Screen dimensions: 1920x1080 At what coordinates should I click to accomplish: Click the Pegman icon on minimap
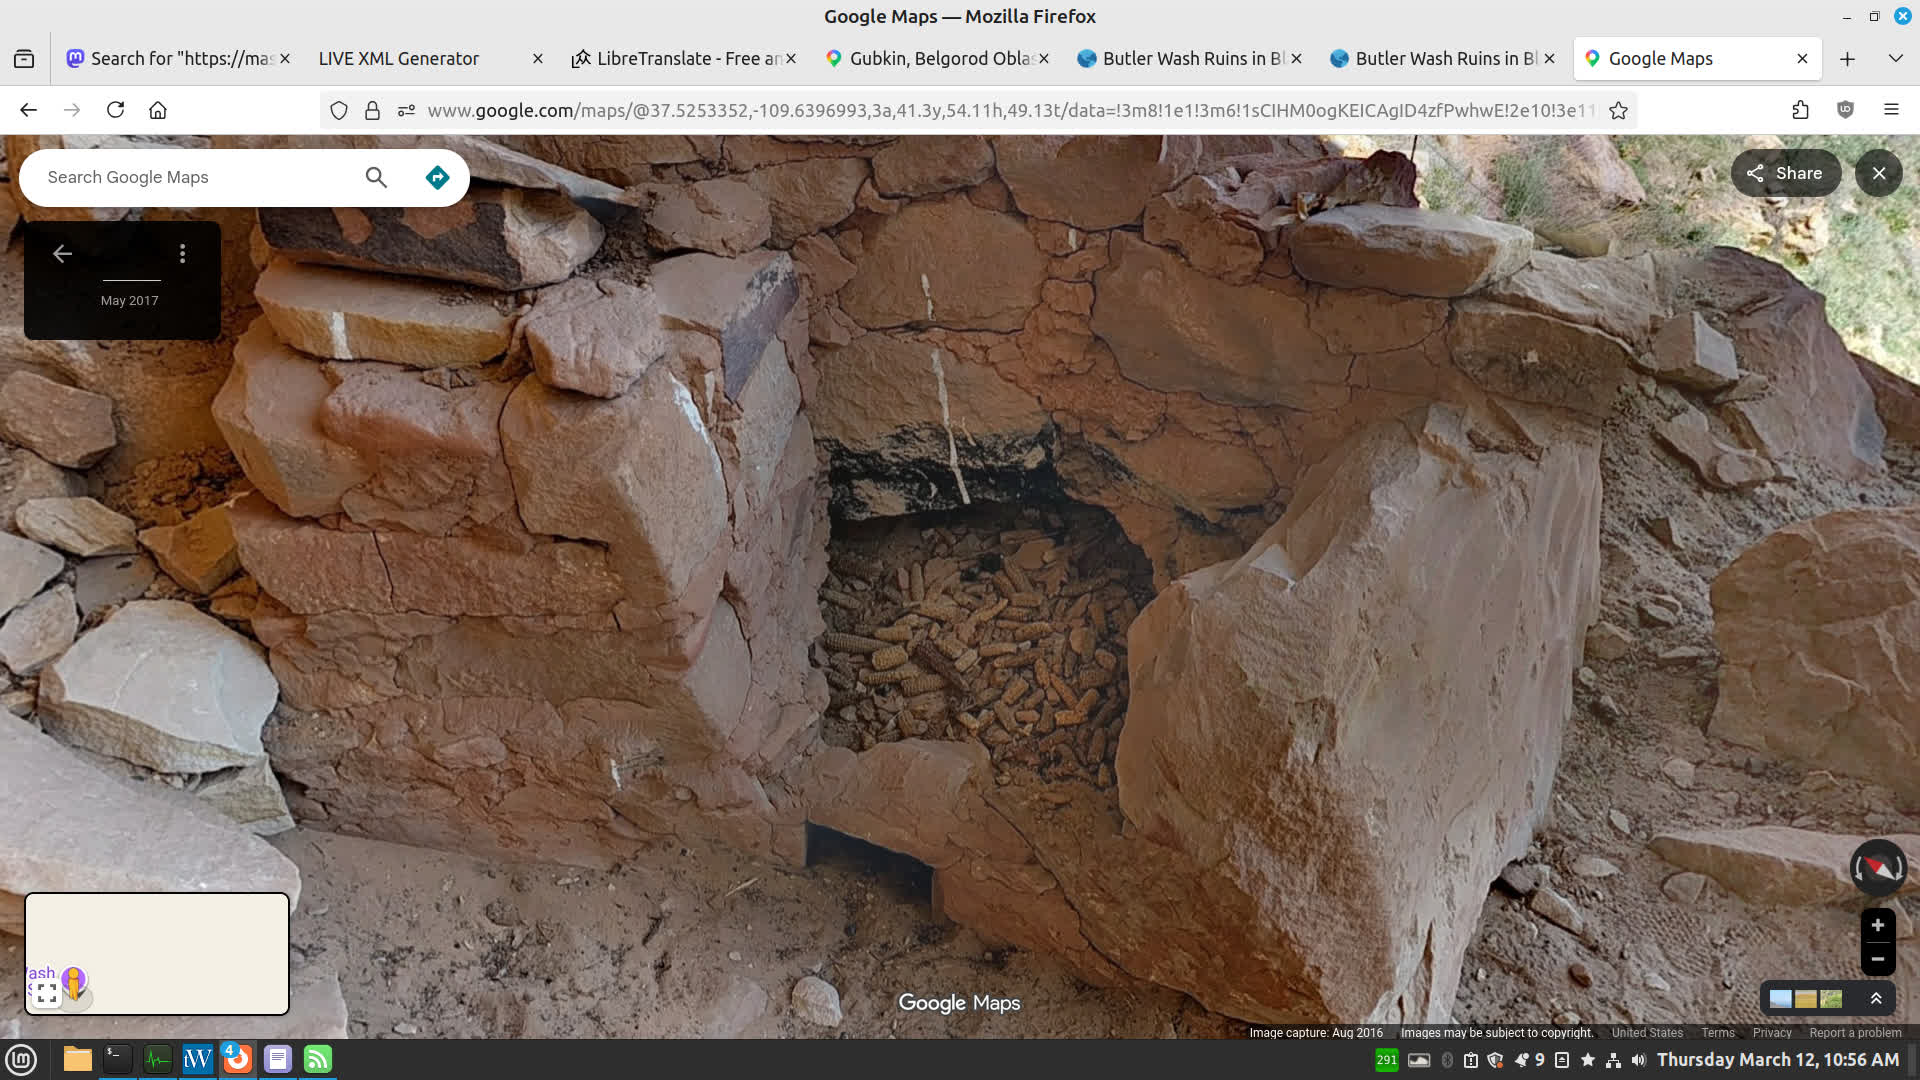click(x=73, y=981)
